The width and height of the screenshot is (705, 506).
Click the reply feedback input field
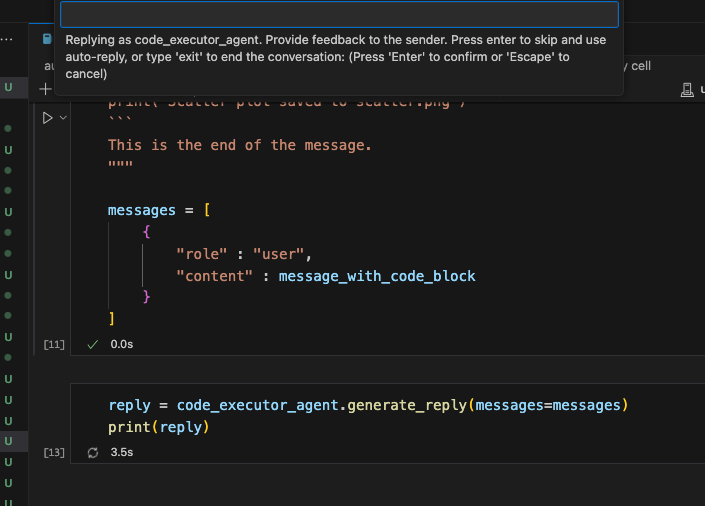[339, 14]
